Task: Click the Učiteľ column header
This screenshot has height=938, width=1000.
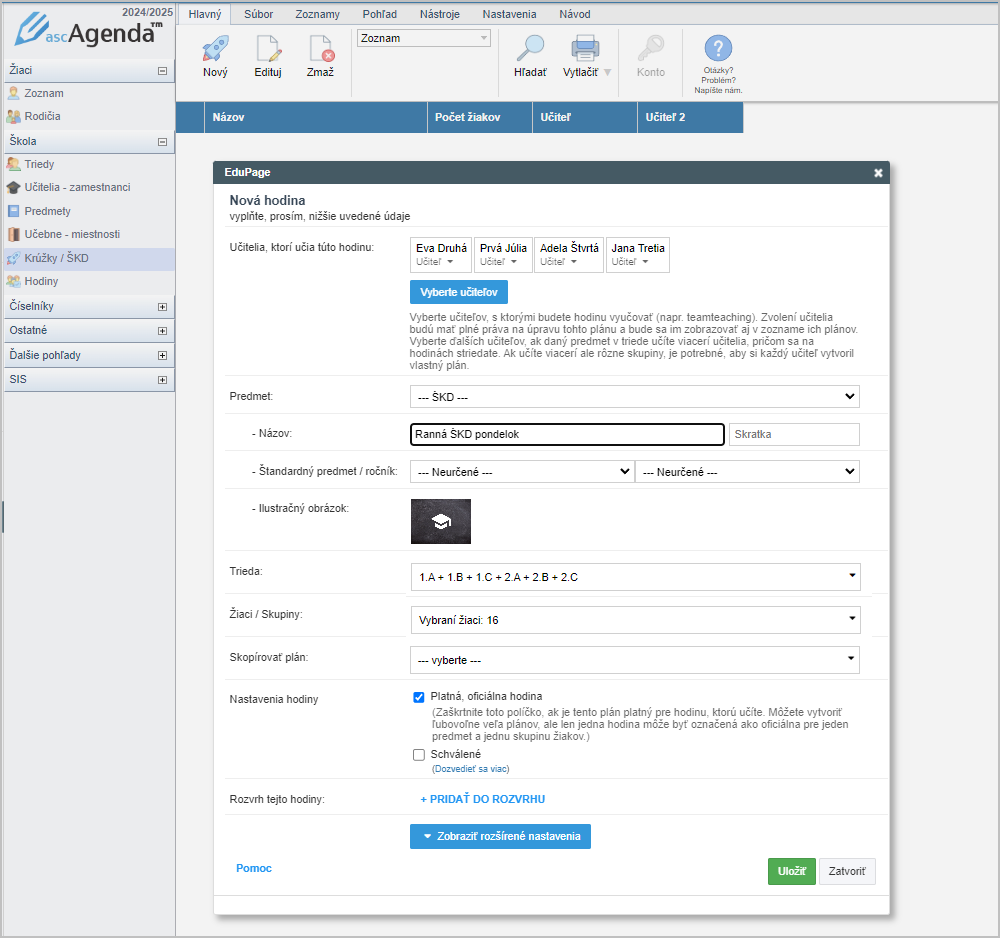Action: 585,117
